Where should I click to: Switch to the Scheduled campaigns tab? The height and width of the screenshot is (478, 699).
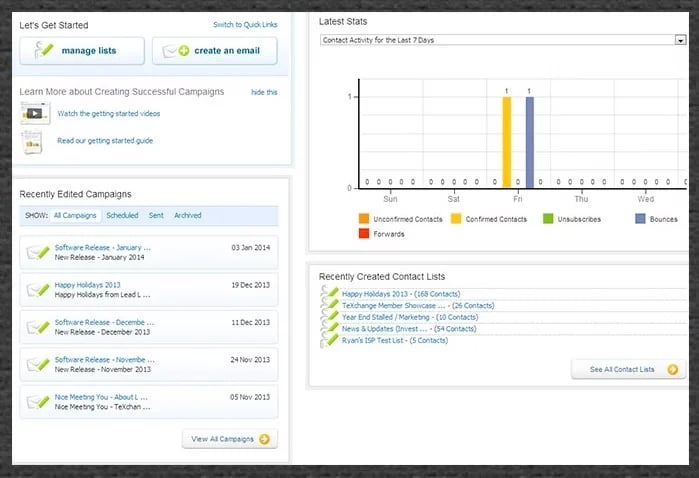point(122,215)
